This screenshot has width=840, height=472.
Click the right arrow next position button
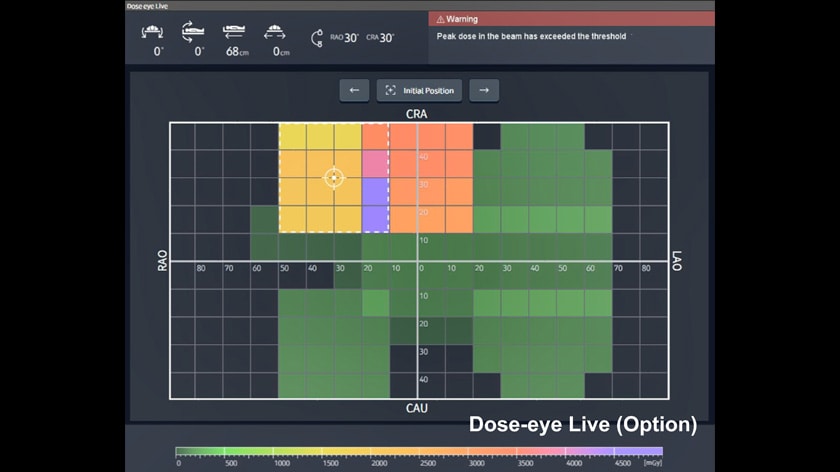coord(484,90)
